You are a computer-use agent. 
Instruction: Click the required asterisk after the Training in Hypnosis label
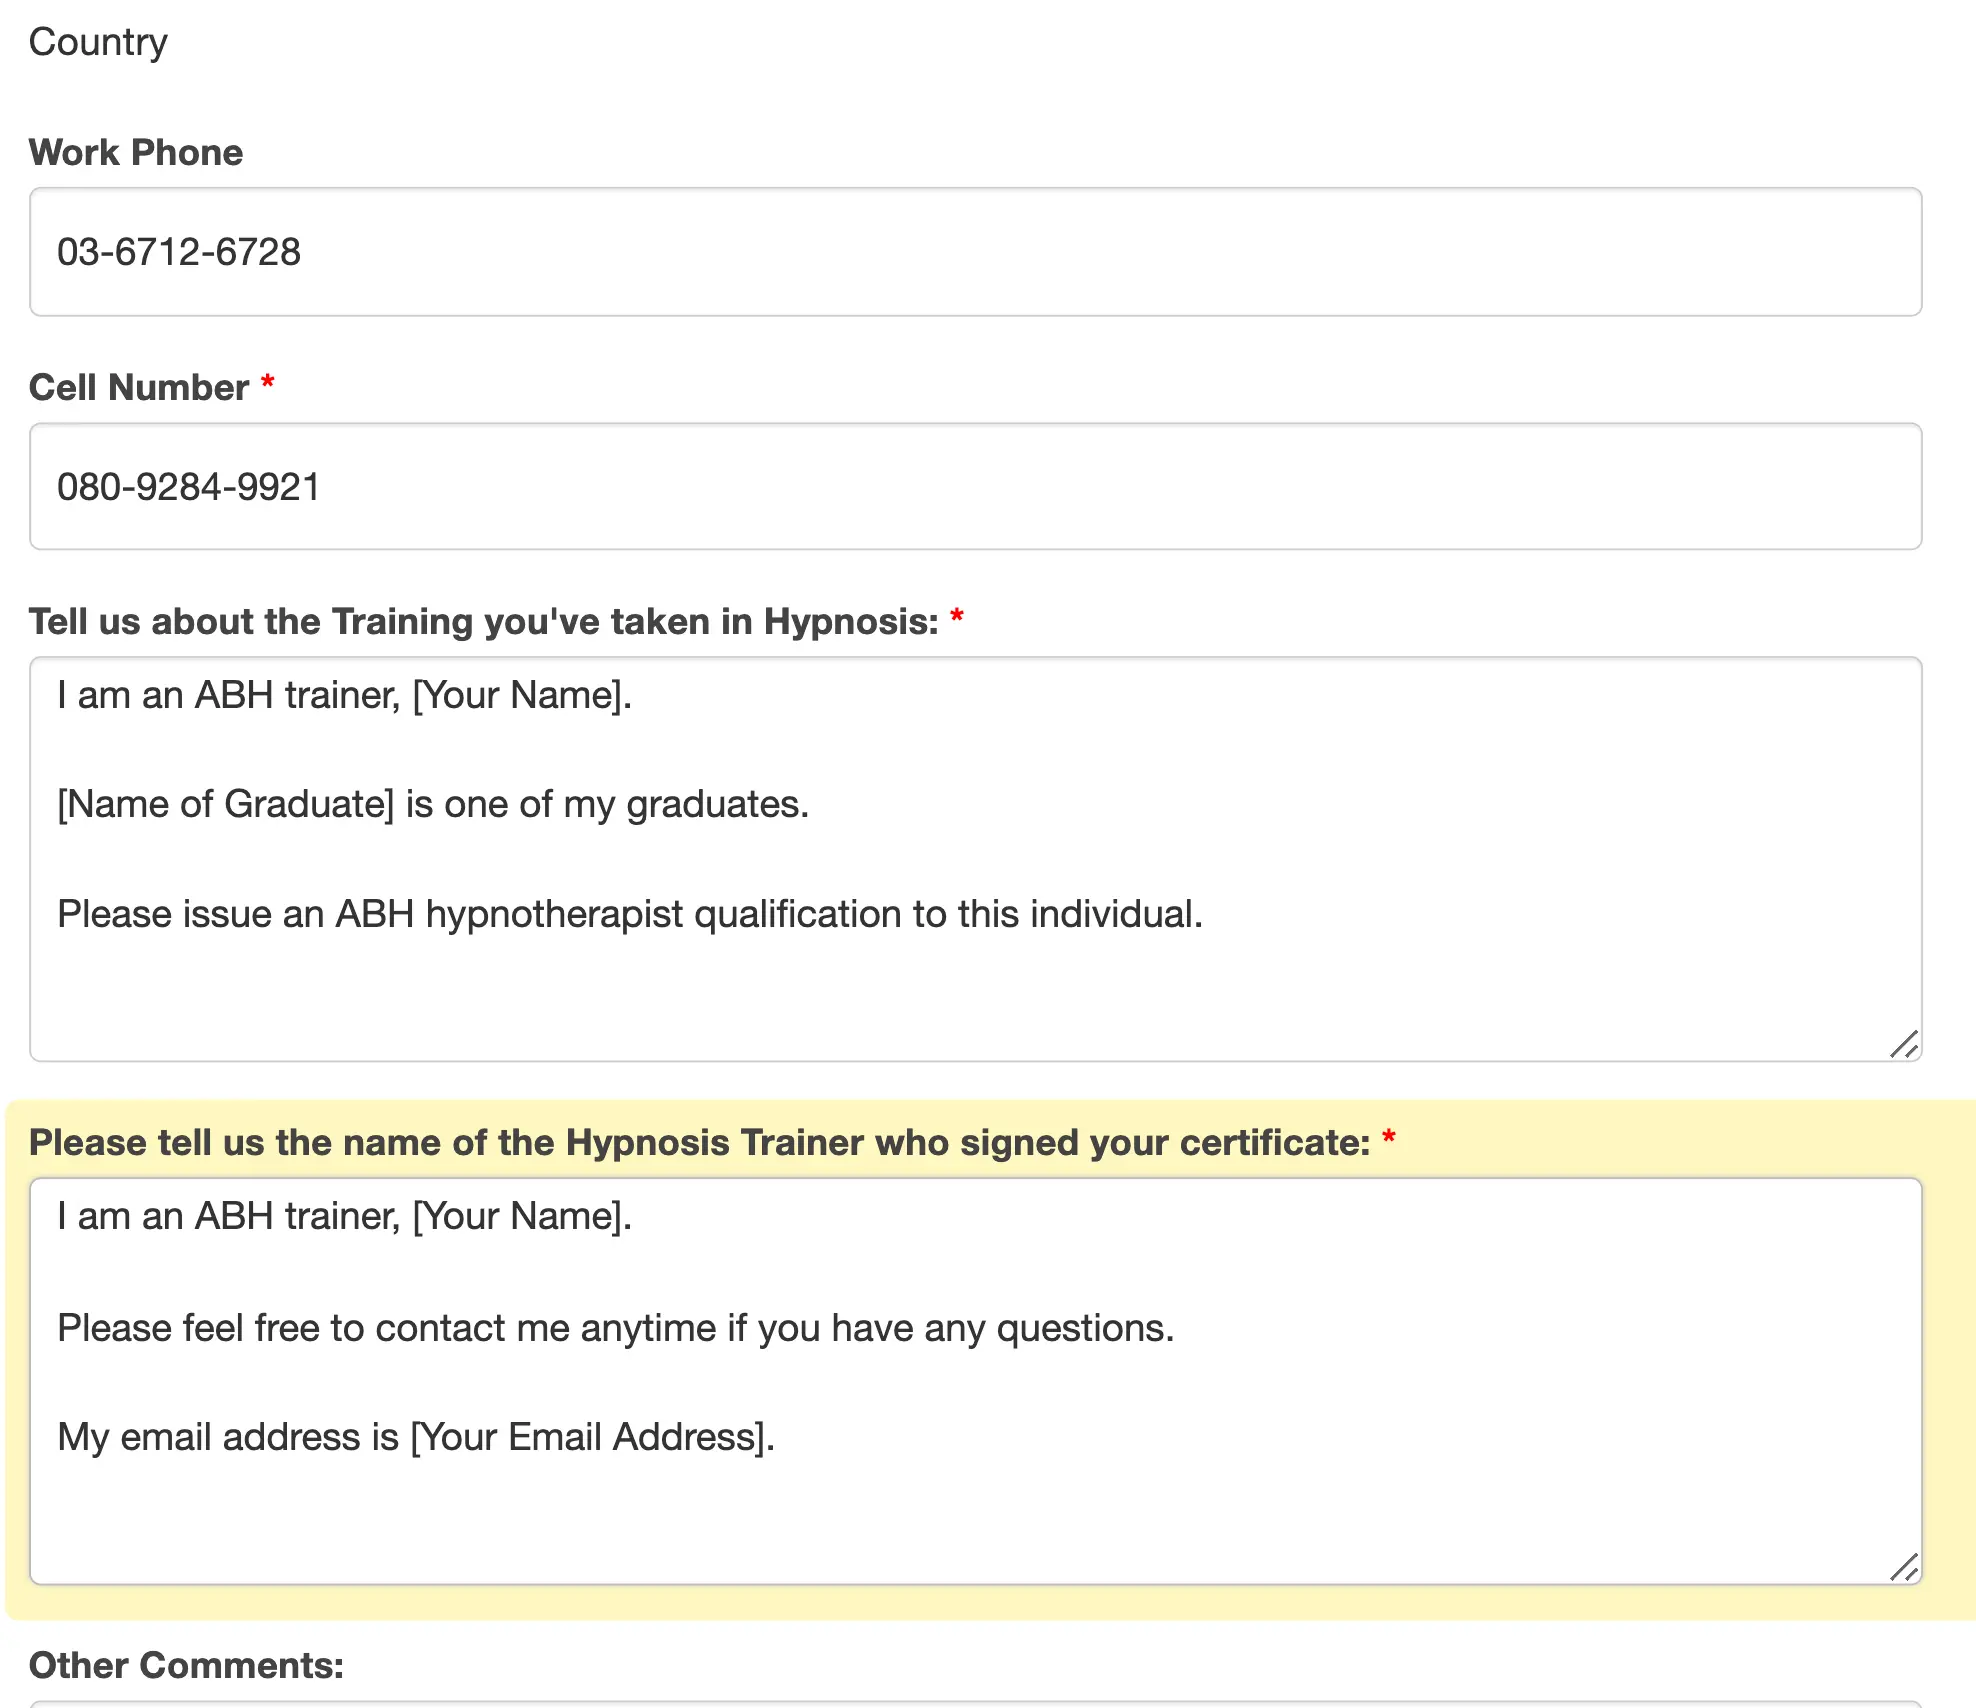click(957, 618)
